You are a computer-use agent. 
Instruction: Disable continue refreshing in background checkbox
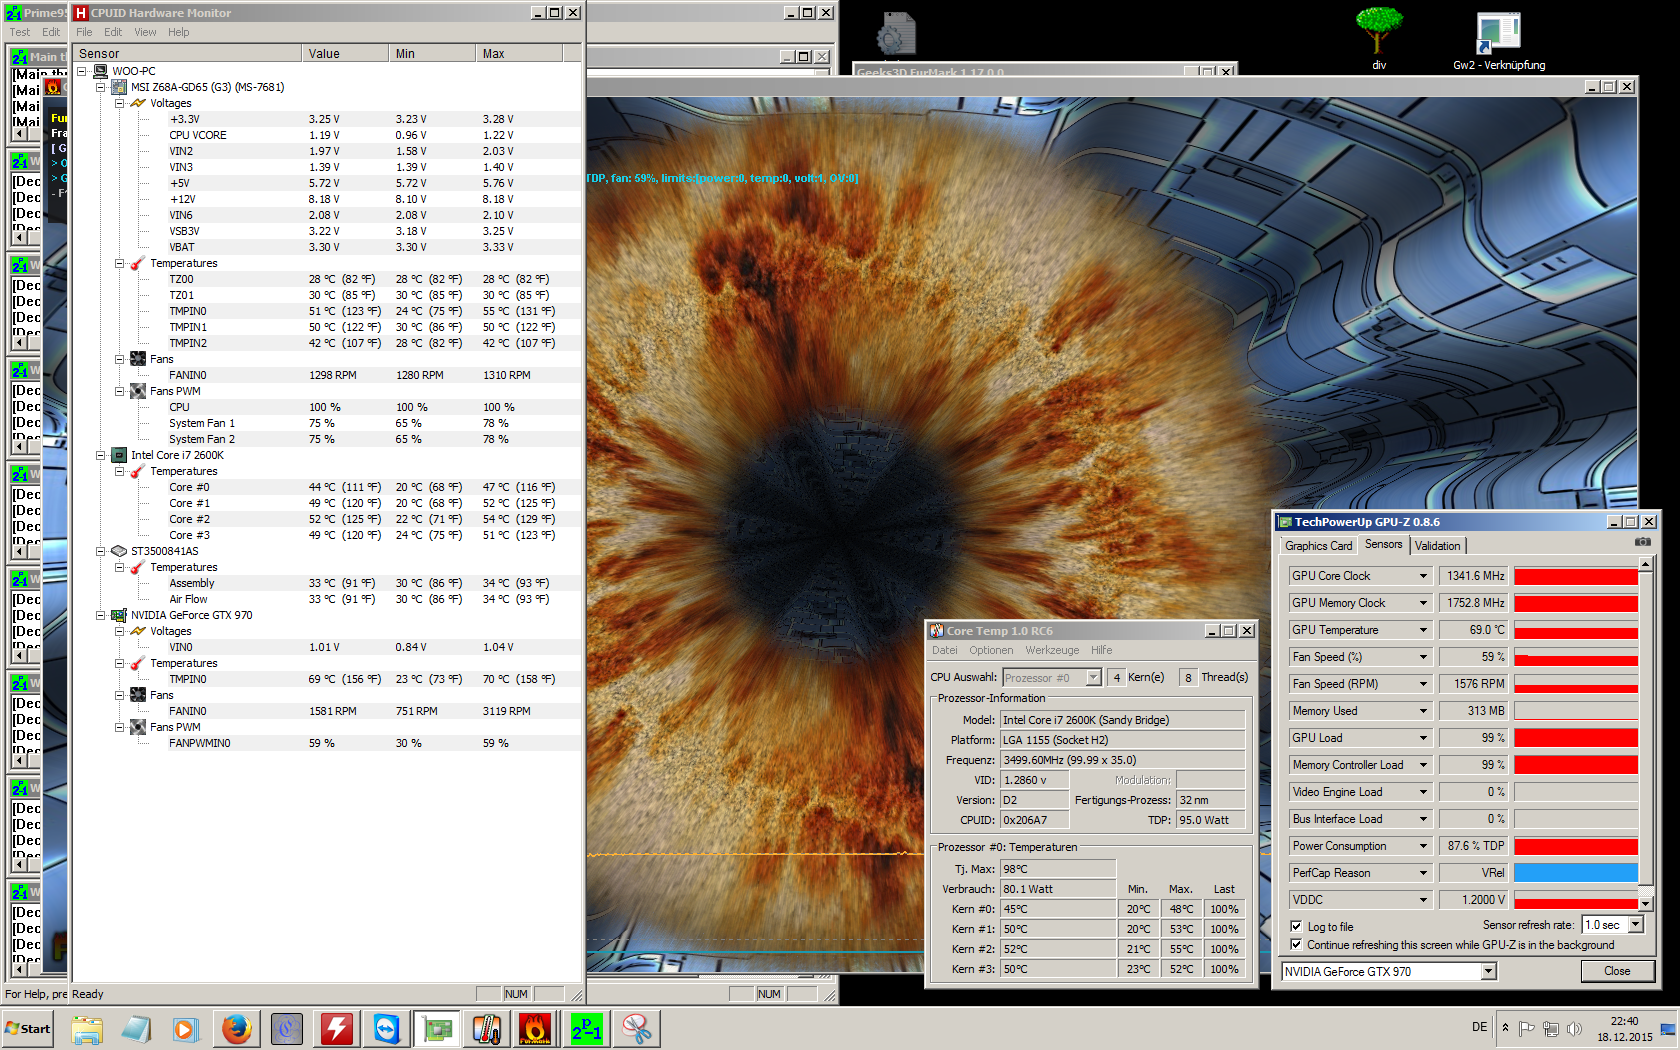point(1296,944)
